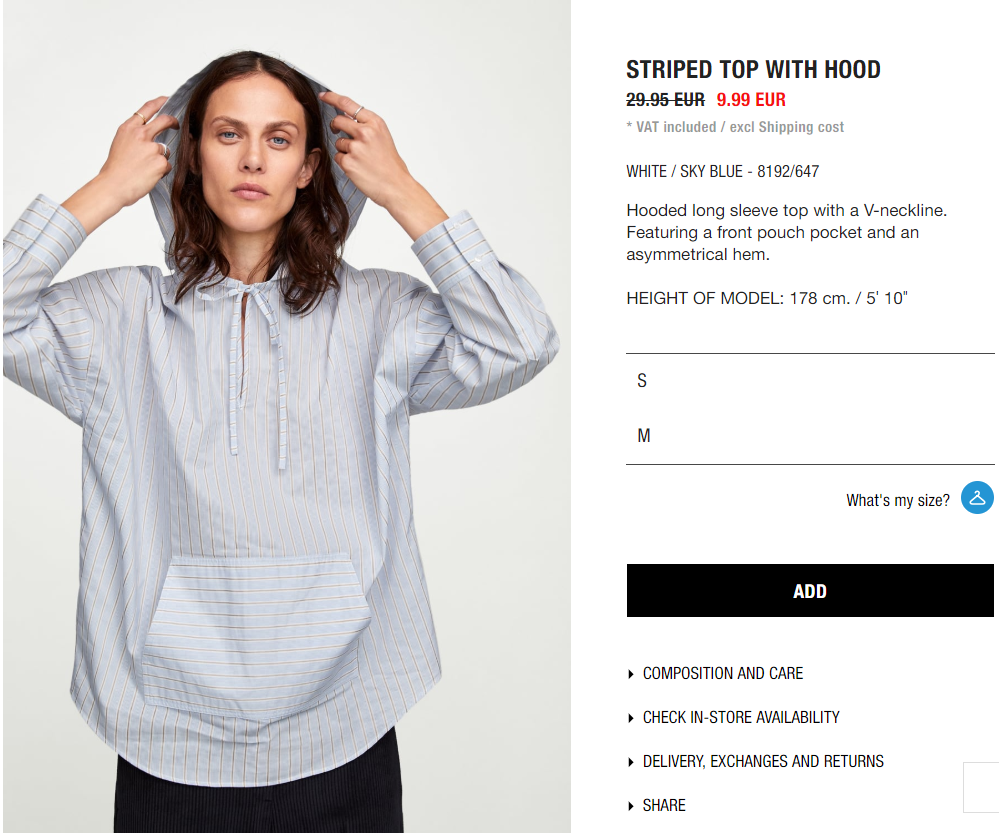The height and width of the screenshot is (833, 999).
Task: Open Delivery, Exchanges and Returns details
Action: [x=763, y=762]
